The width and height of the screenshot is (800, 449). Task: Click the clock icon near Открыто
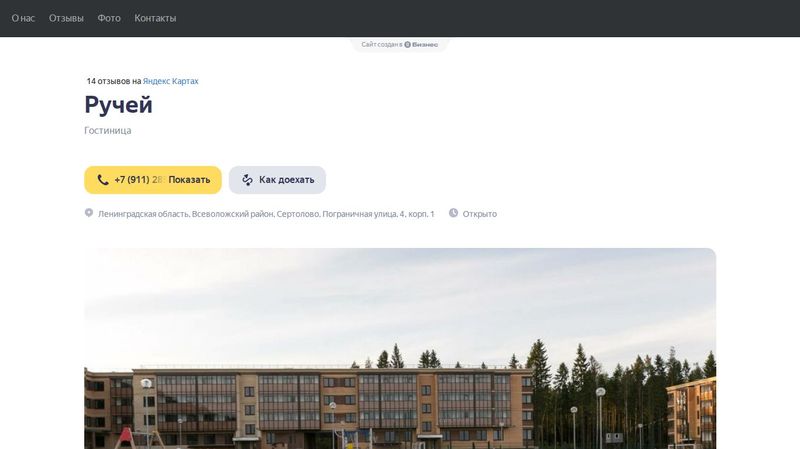(x=453, y=213)
